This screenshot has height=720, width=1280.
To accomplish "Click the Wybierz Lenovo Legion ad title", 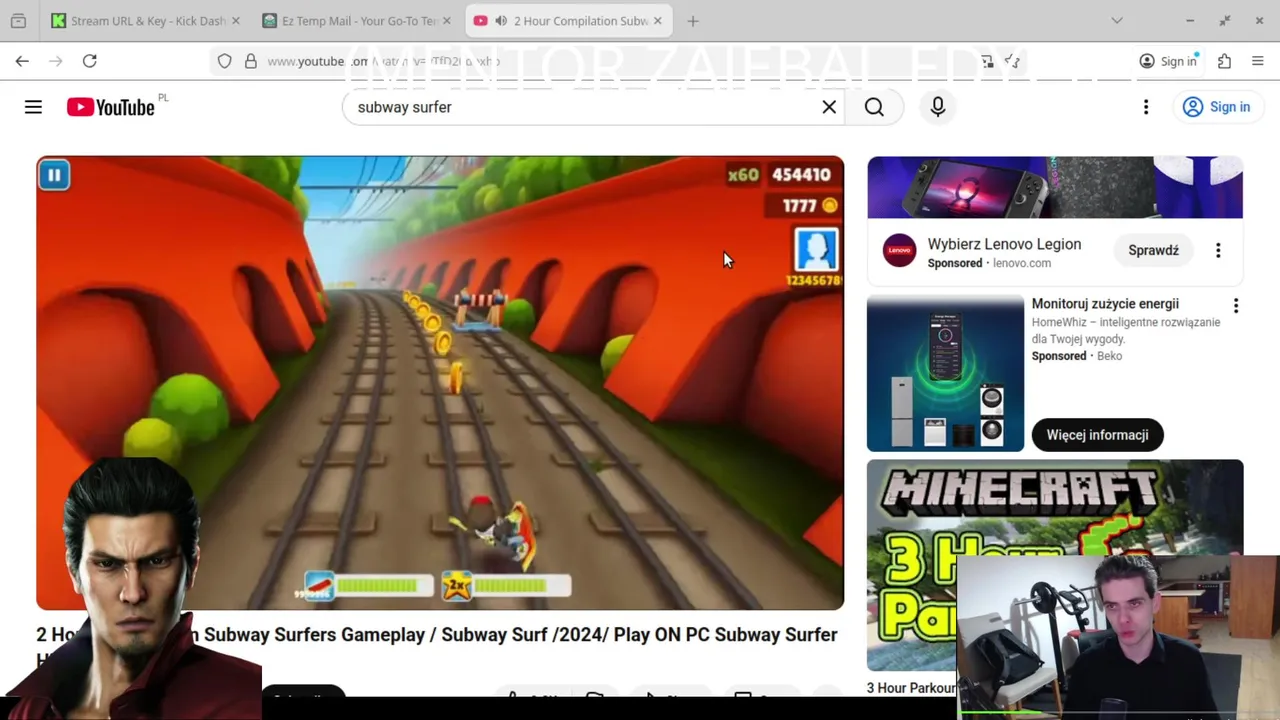I will click(x=1004, y=244).
